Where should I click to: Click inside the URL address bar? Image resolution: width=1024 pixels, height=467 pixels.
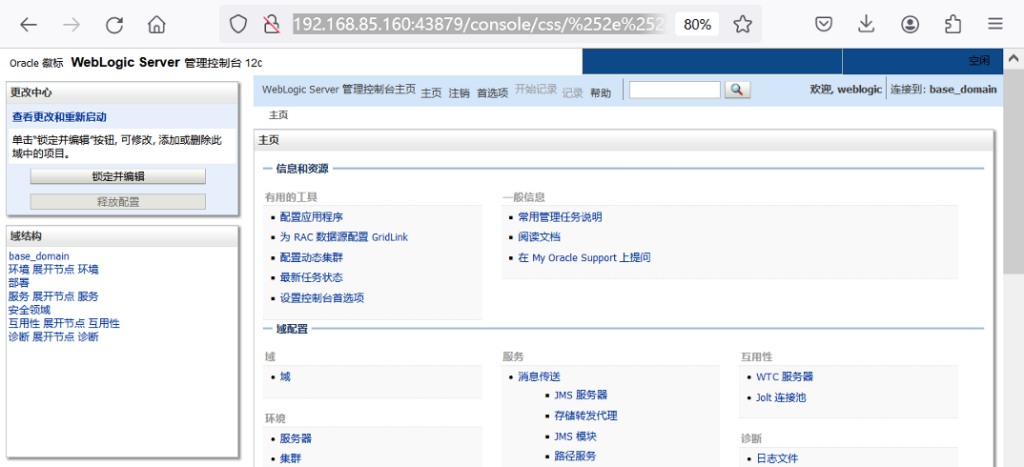(480, 25)
